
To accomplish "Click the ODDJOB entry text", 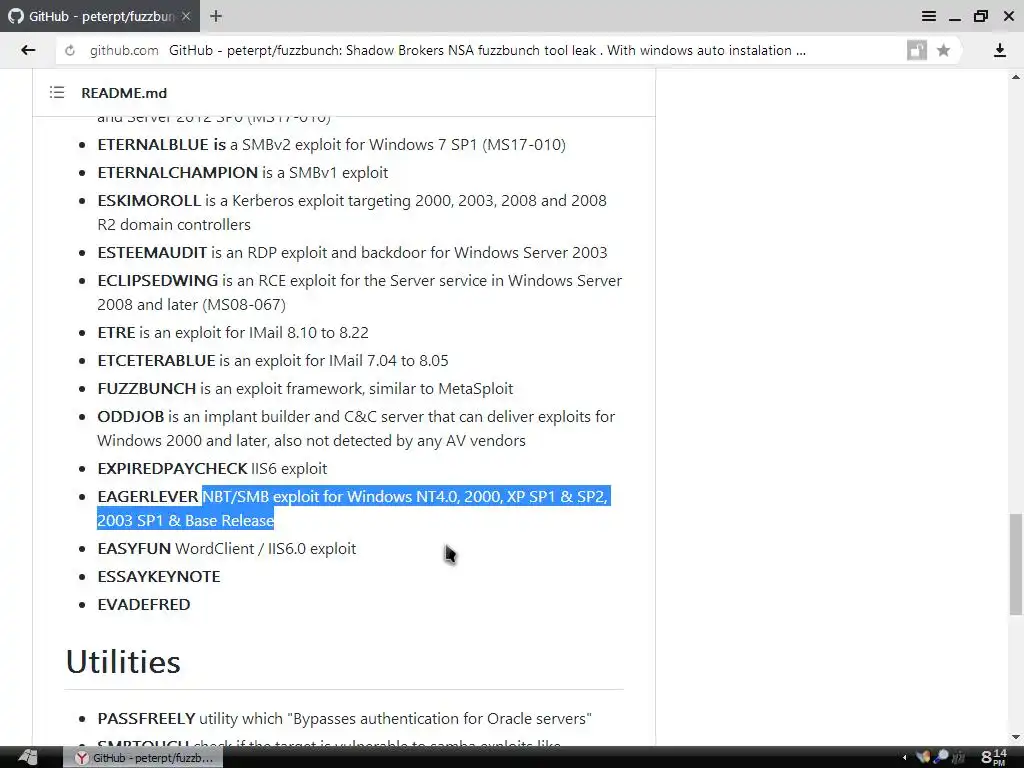I will coord(356,428).
